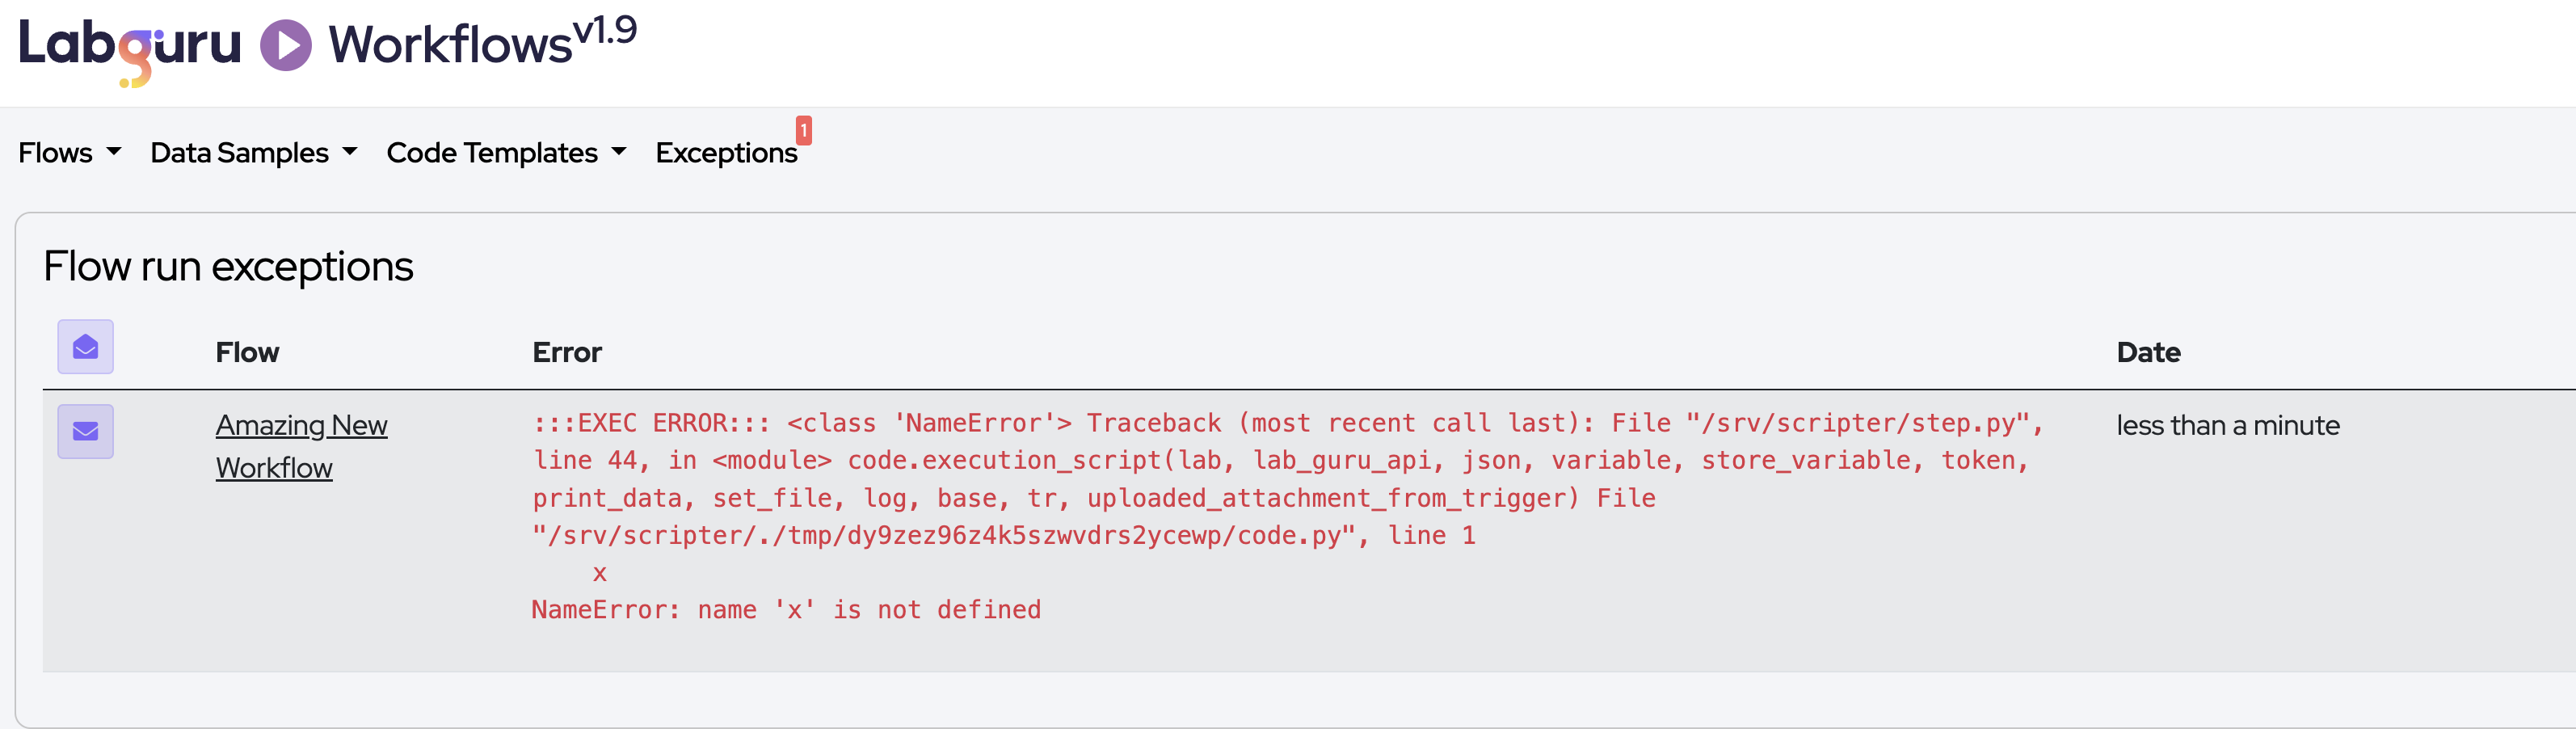Screen dimensions: 2576x729
Task: Select the Error column header
Action: pos(567,352)
